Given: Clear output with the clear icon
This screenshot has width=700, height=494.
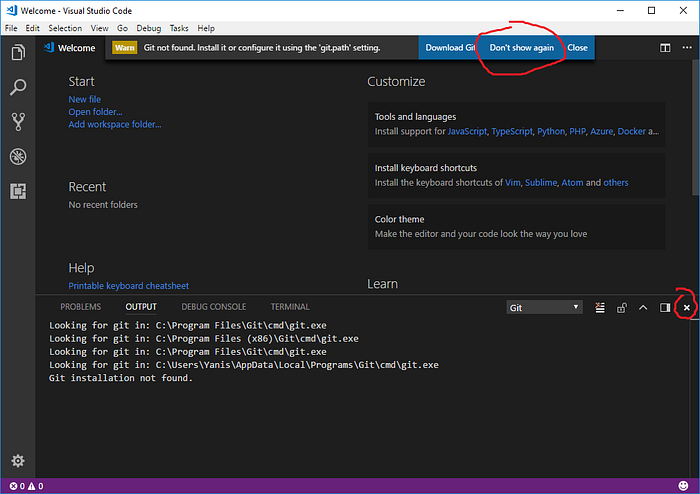Looking at the screenshot, I should (x=600, y=307).
